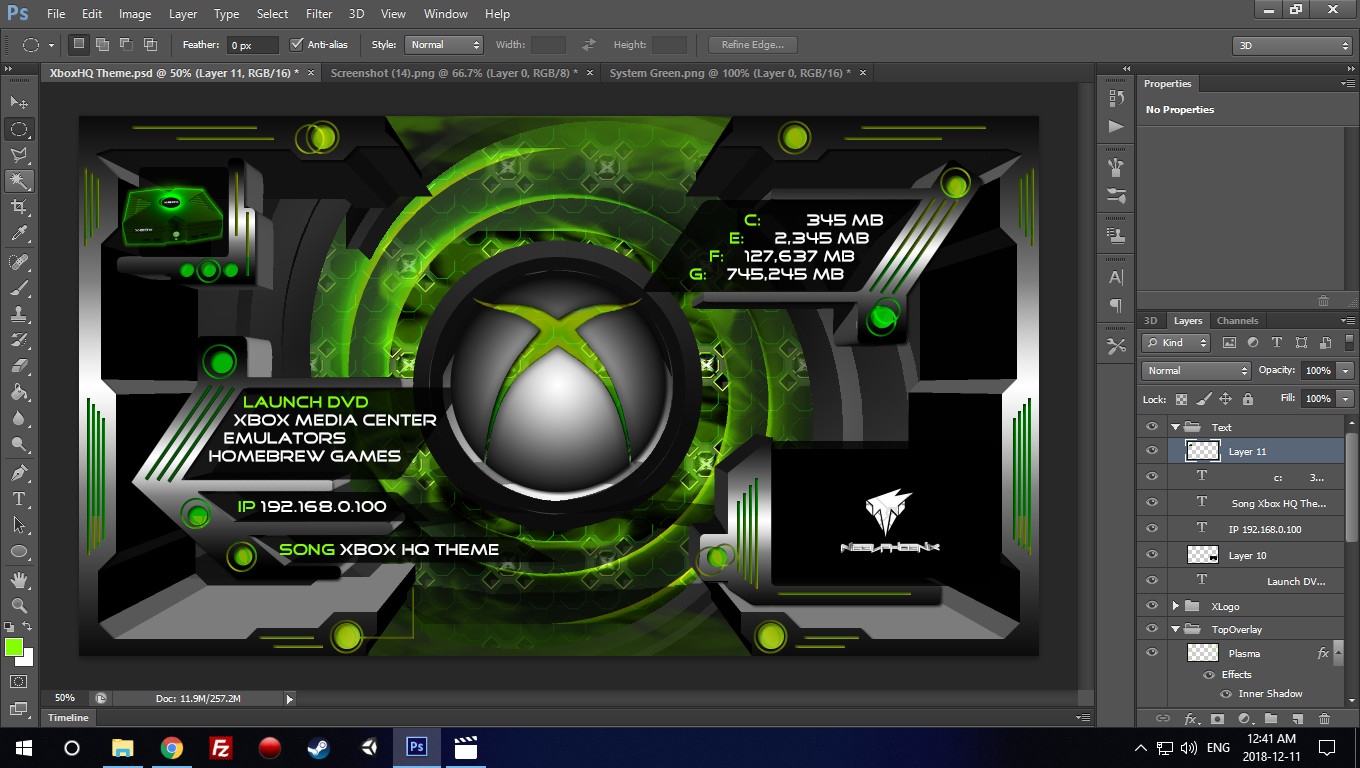
Task: Select the Pen tool
Action: tap(19, 472)
